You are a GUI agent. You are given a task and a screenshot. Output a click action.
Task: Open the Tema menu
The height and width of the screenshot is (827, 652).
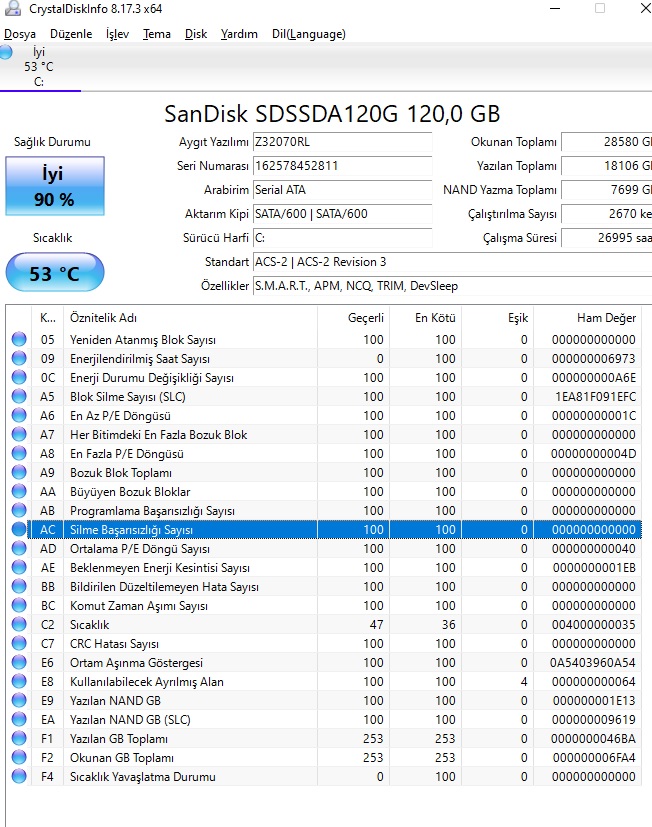click(157, 34)
